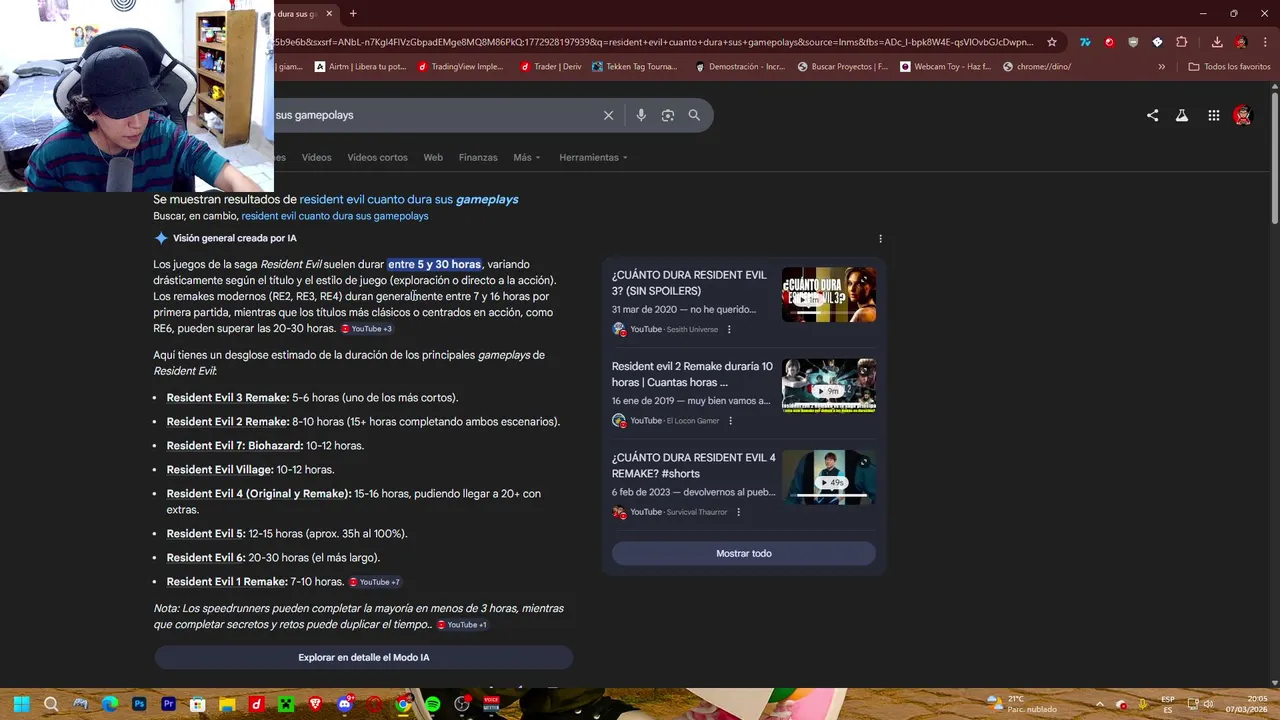The width and height of the screenshot is (1280, 720).
Task: Expand the Herramientas dropdown
Action: pyautogui.click(x=593, y=157)
